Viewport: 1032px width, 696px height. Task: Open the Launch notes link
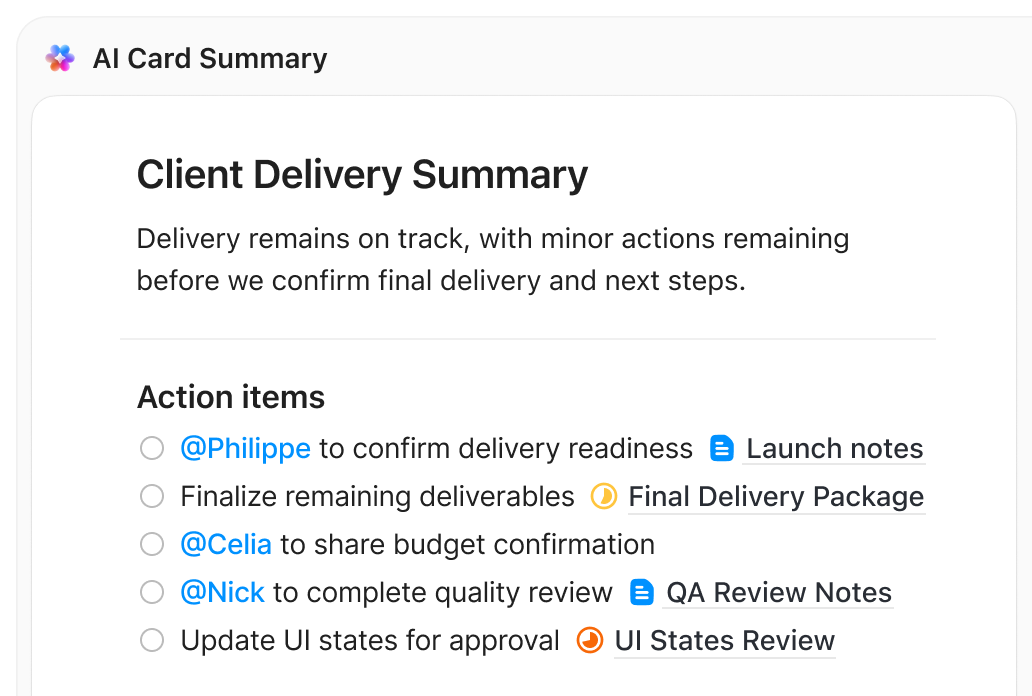[x=834, y=448]
